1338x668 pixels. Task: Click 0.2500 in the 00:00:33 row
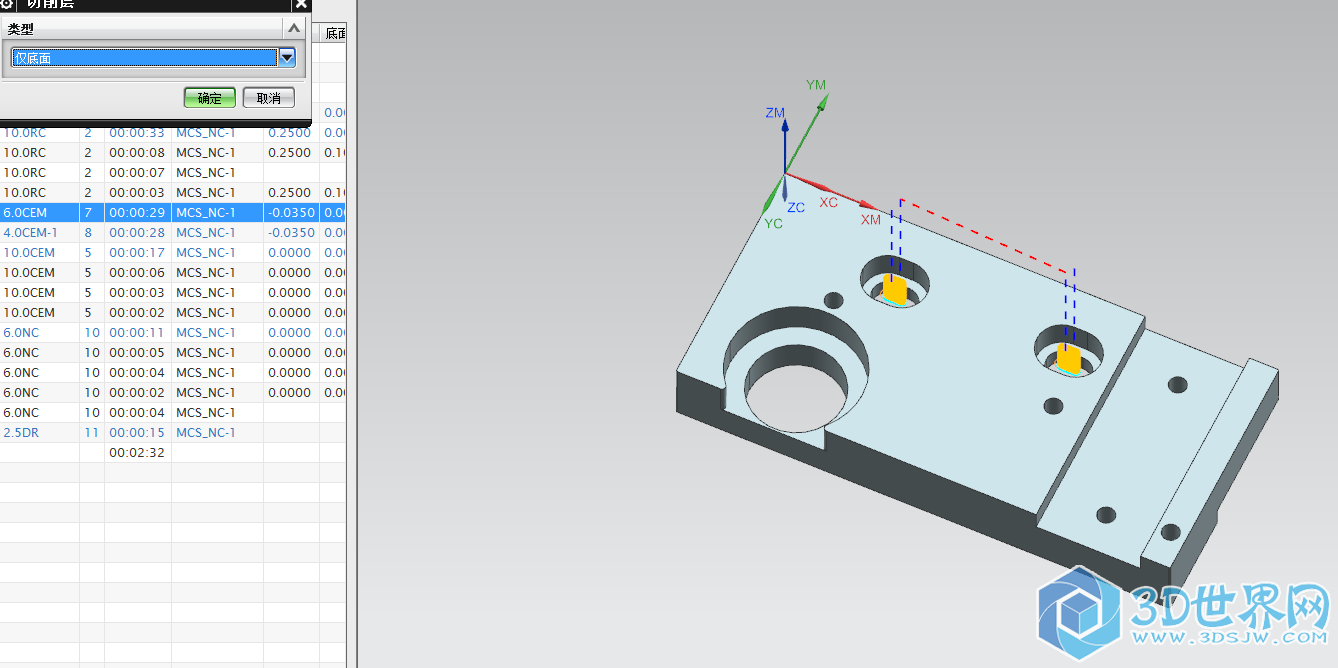point(290,132)
